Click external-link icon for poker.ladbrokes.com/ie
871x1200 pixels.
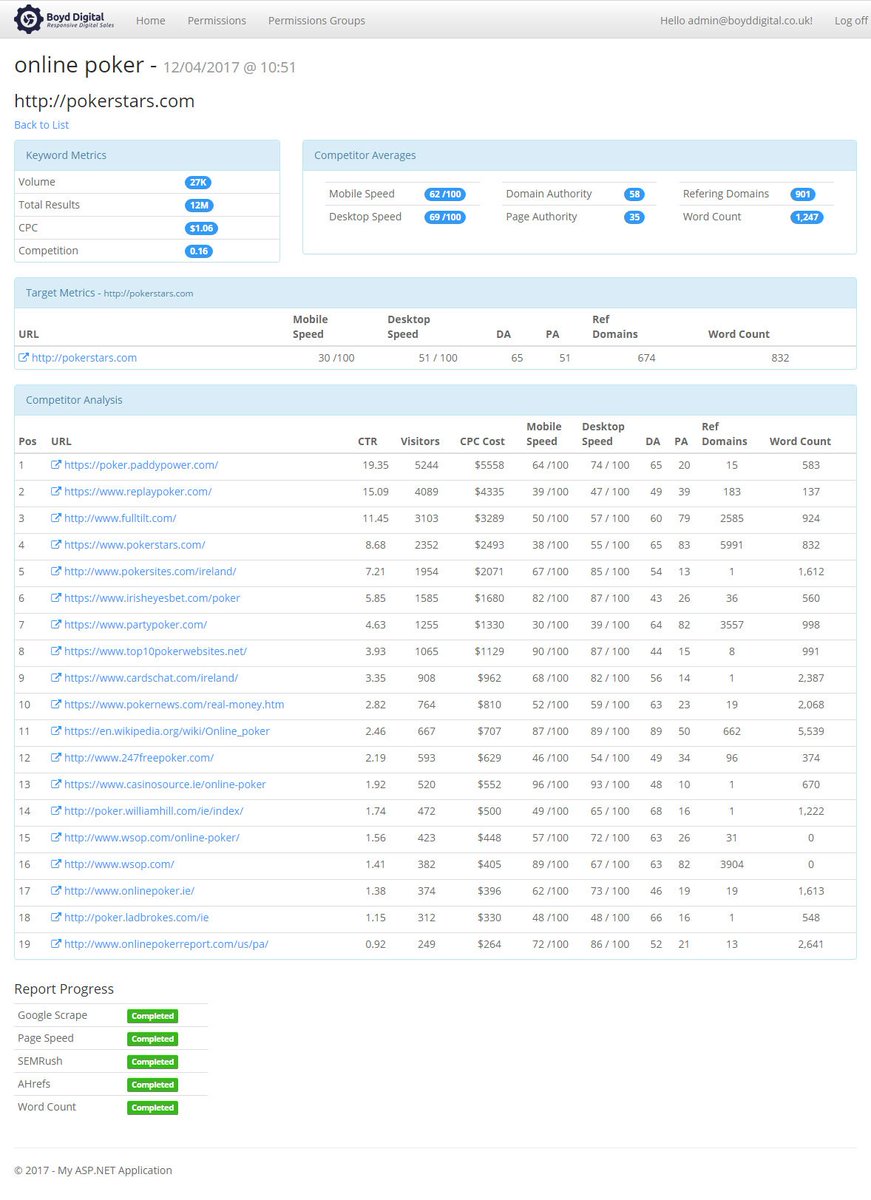(56, 917)
